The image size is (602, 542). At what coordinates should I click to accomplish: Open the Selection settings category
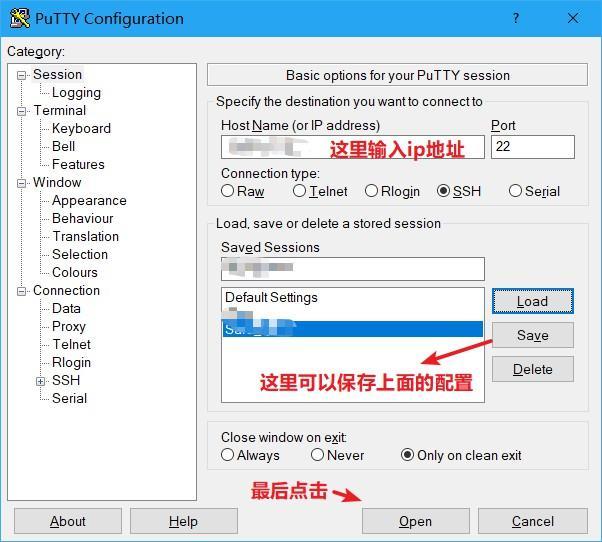(x=80, y=254)
